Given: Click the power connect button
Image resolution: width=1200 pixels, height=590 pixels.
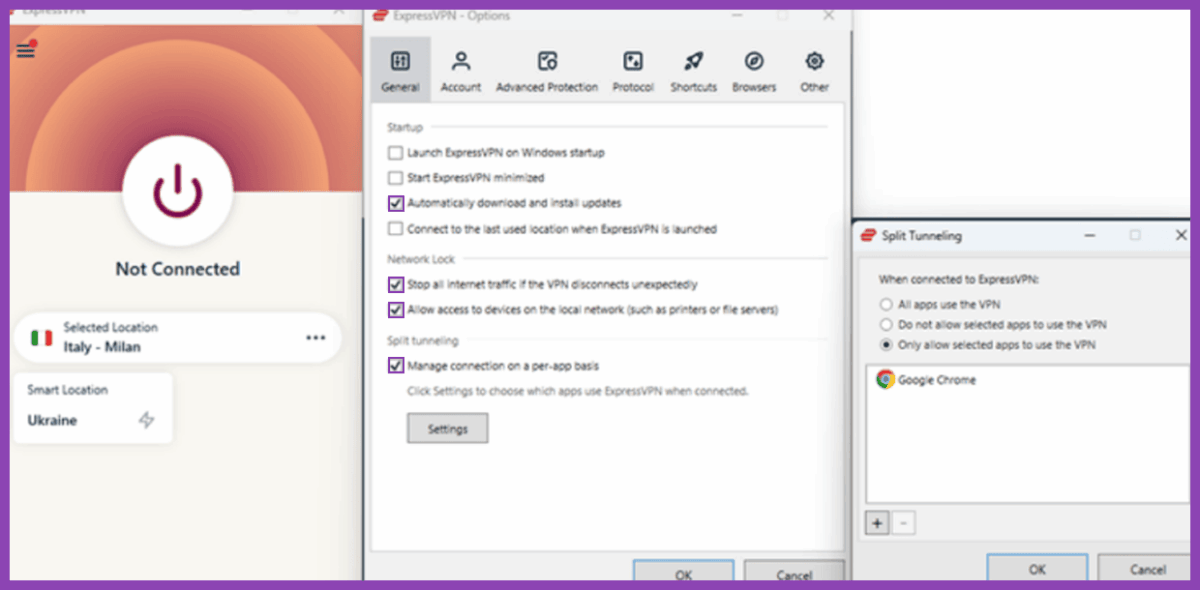Looking at the screenshot, I should coord(177,190).
